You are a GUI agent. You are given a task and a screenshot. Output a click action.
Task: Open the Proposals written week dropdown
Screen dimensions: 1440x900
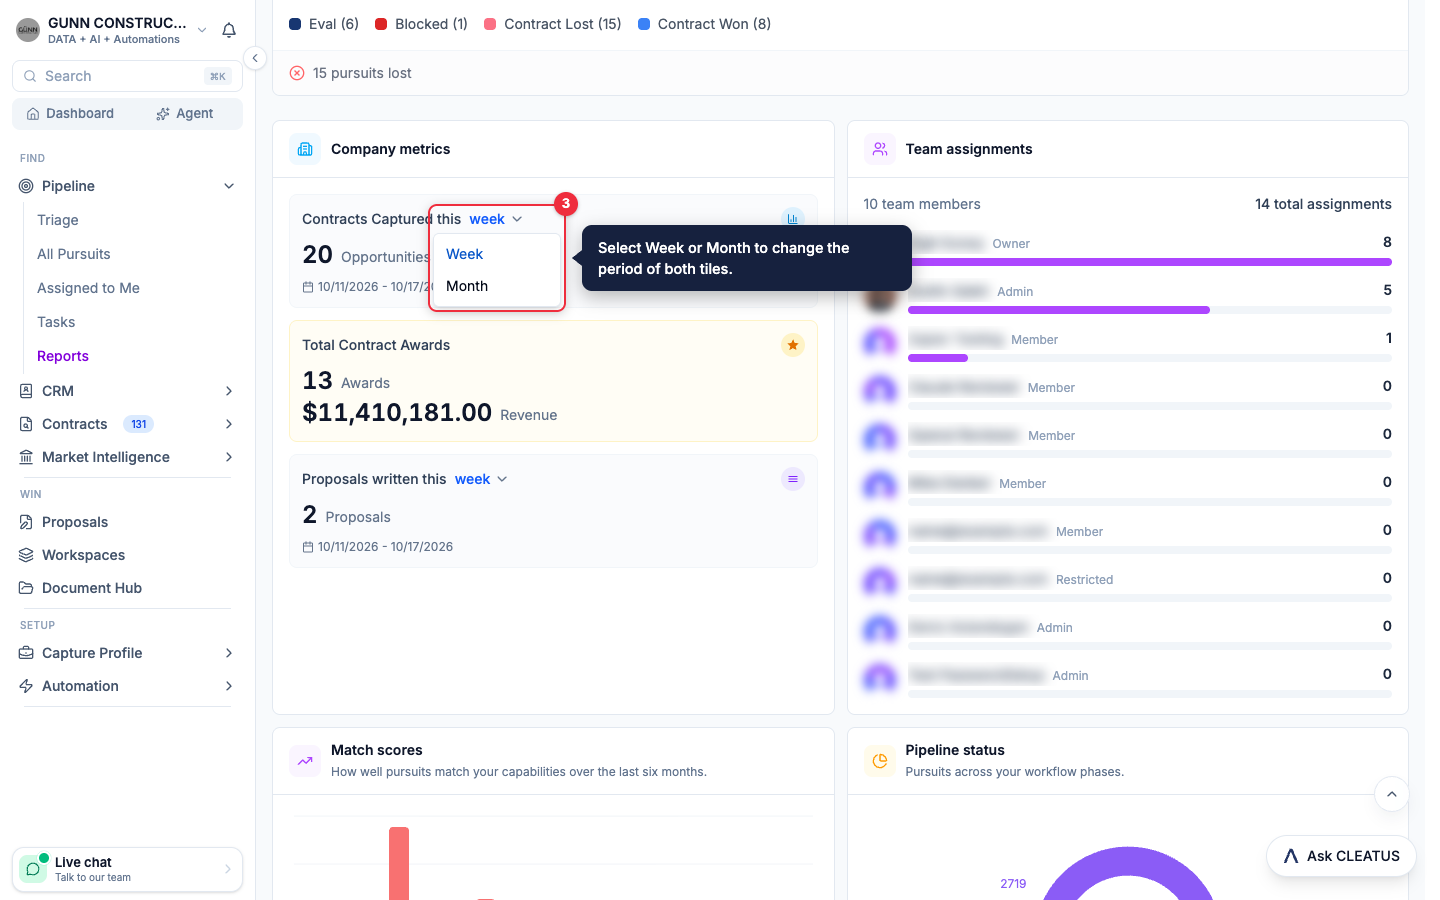tap(481, 479)
